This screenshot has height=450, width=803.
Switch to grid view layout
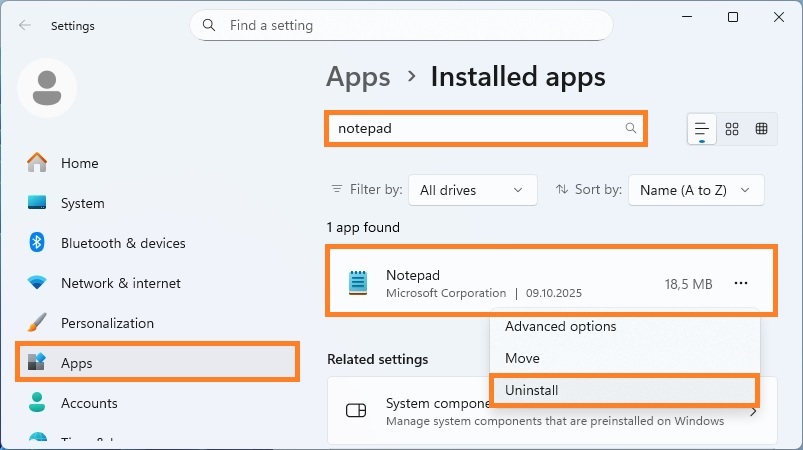pyautogui.click(x=732, y=129)
